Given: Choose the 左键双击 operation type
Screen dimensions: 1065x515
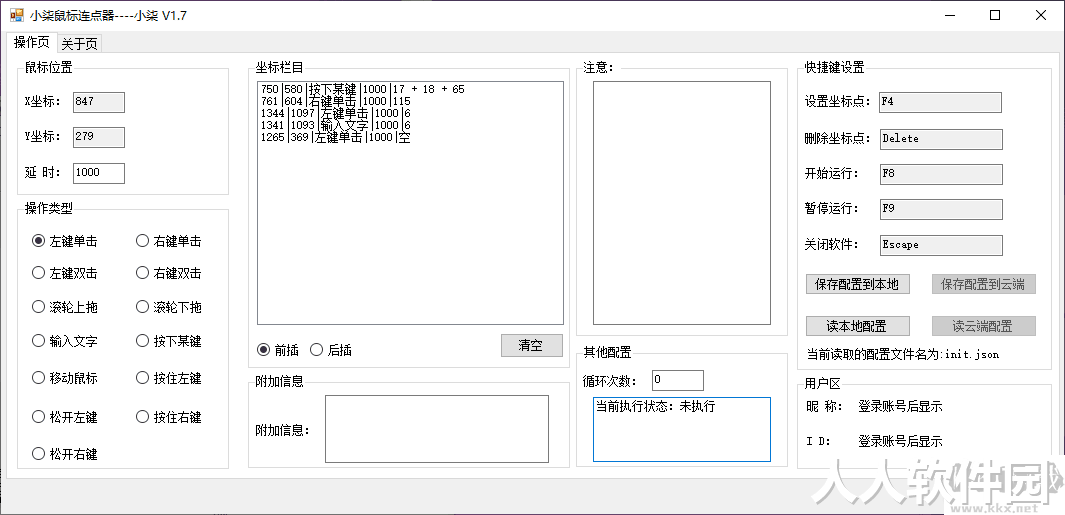Looking at the screenshot, I should [x=65, y=273].
